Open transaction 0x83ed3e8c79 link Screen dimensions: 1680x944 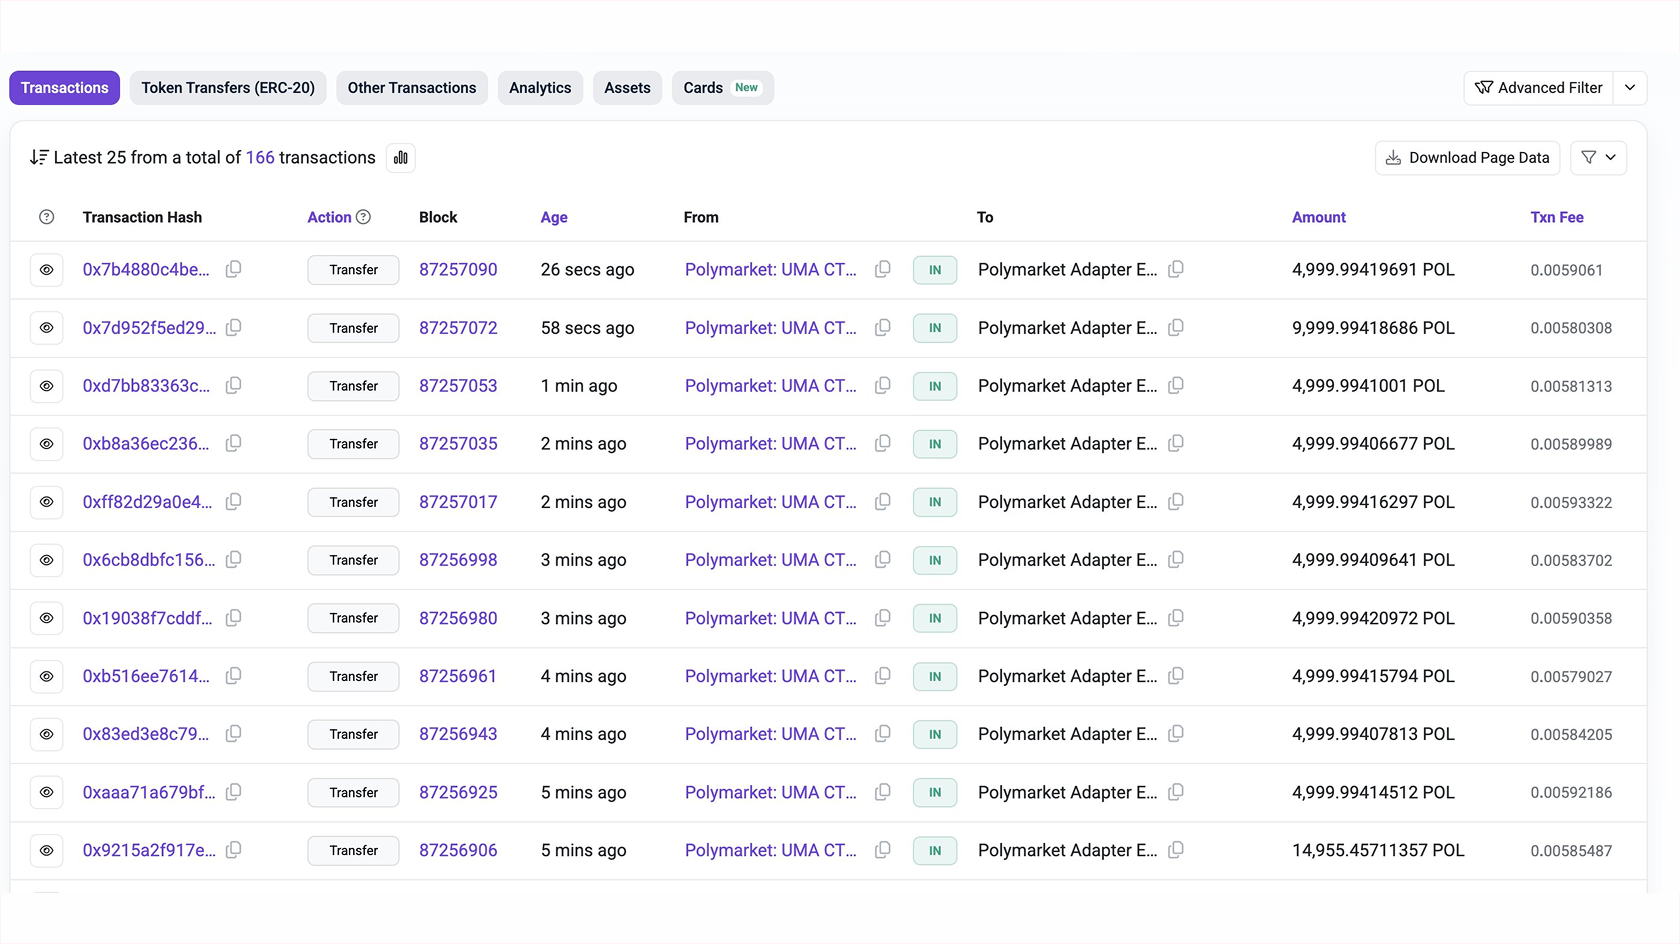point(146,734)
